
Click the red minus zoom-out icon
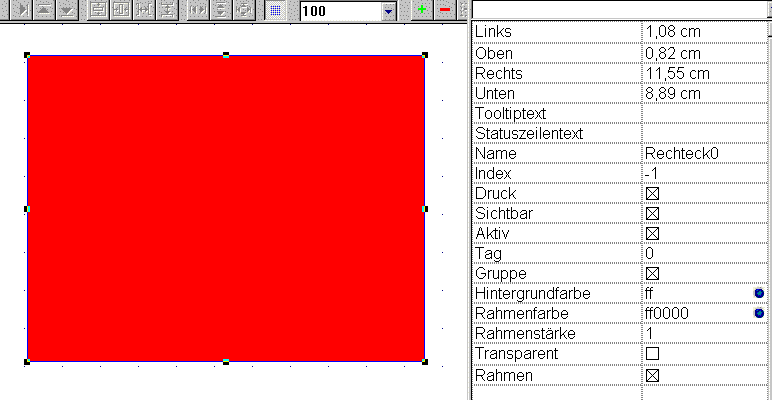[x=444, y=9]
